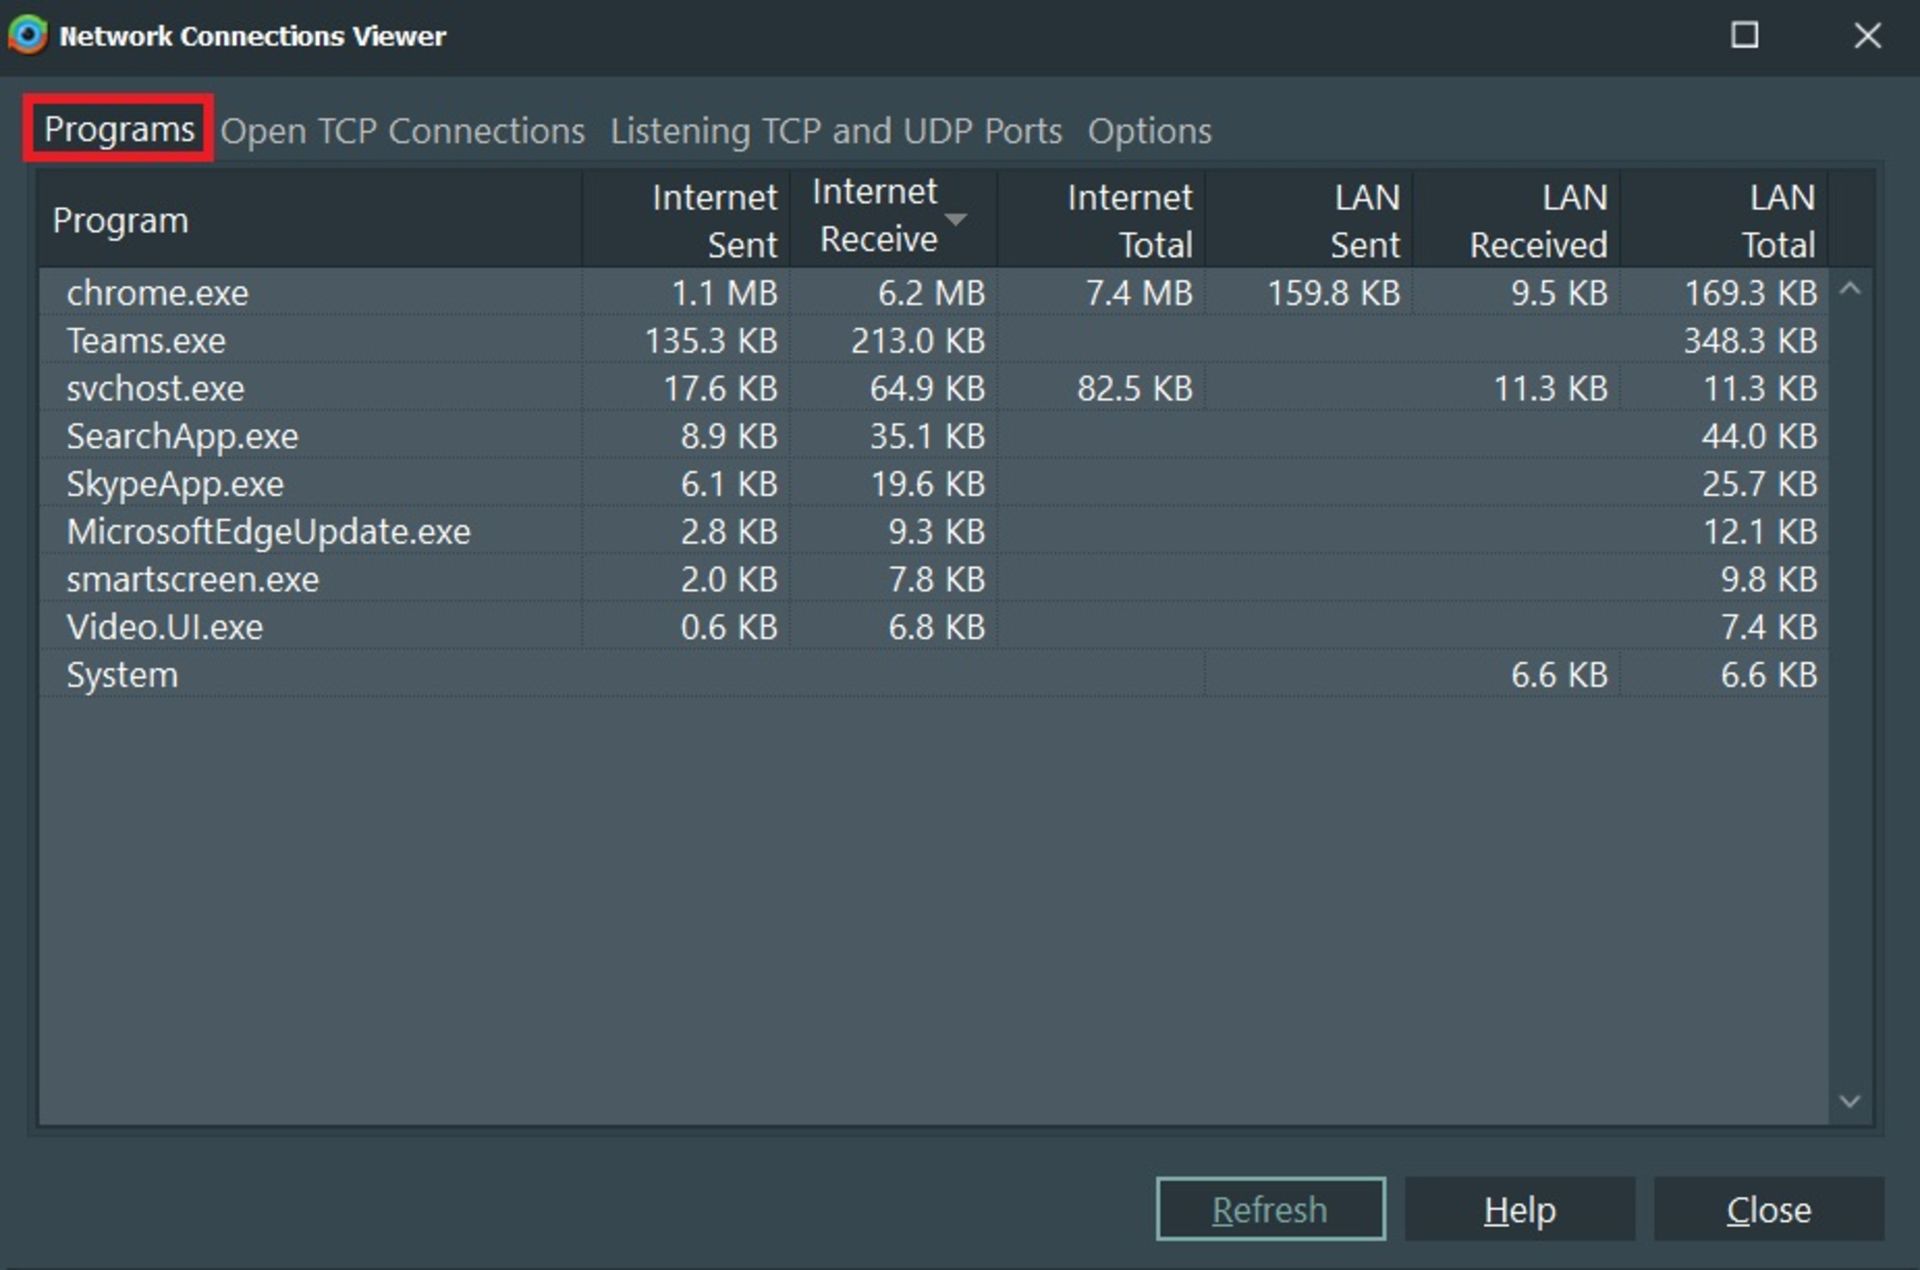Click Teams.exe total 348.3 KB

1750,341
